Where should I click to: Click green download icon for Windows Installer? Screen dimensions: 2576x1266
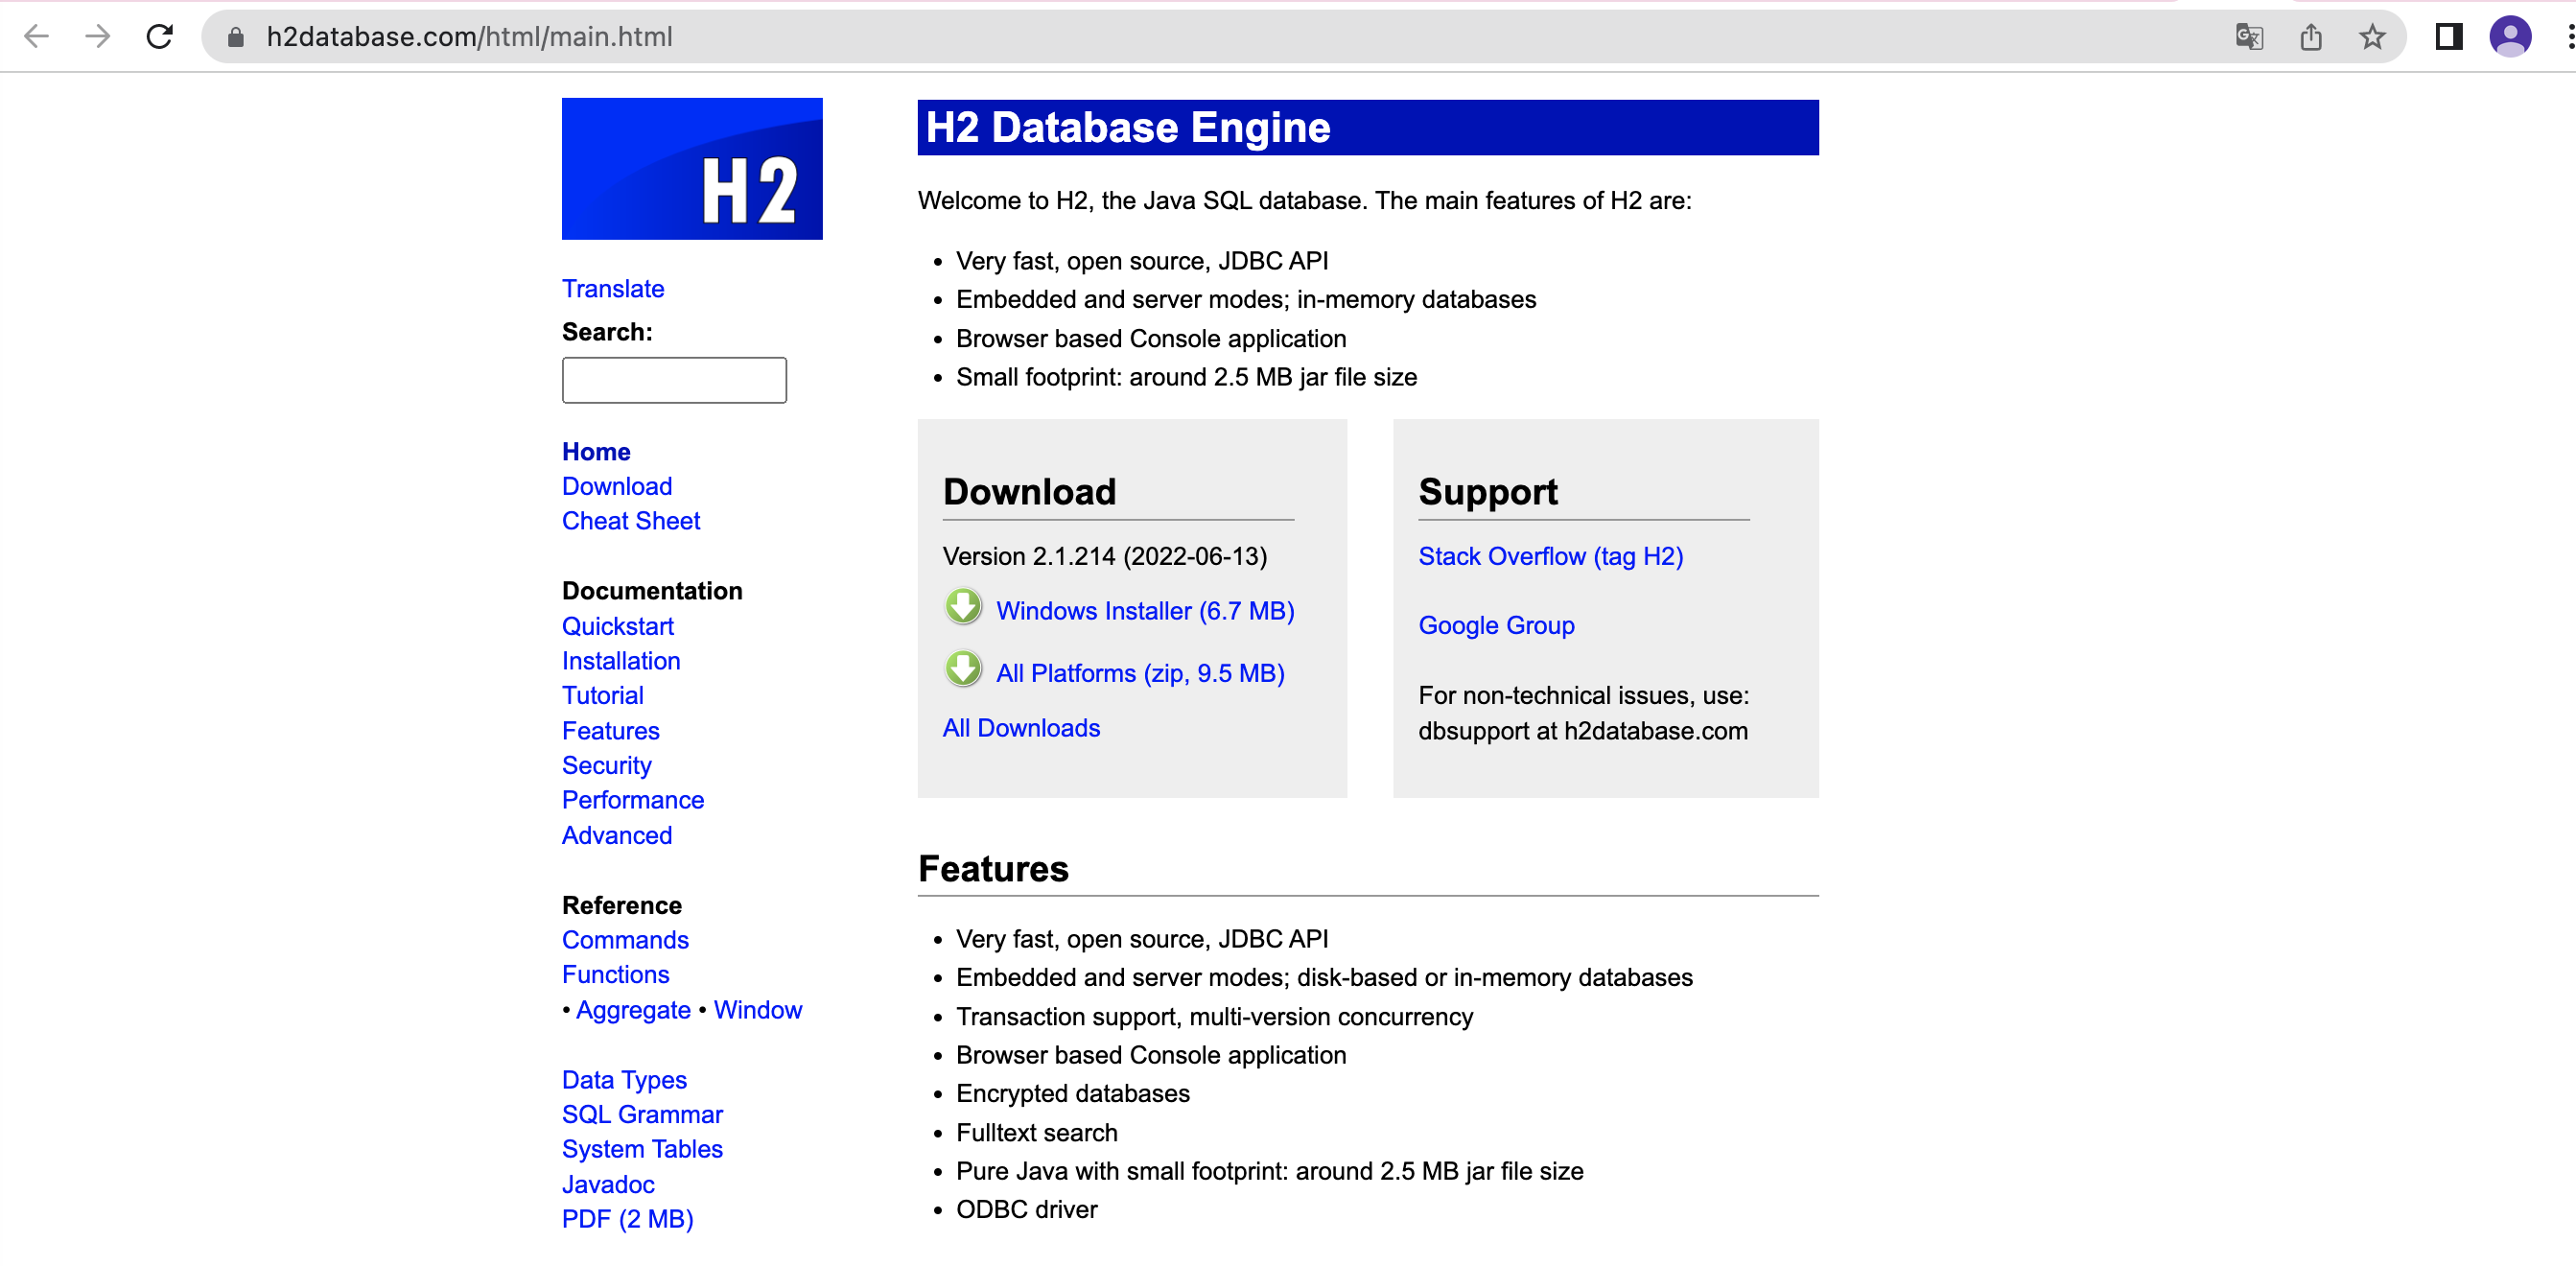[963, 607]
